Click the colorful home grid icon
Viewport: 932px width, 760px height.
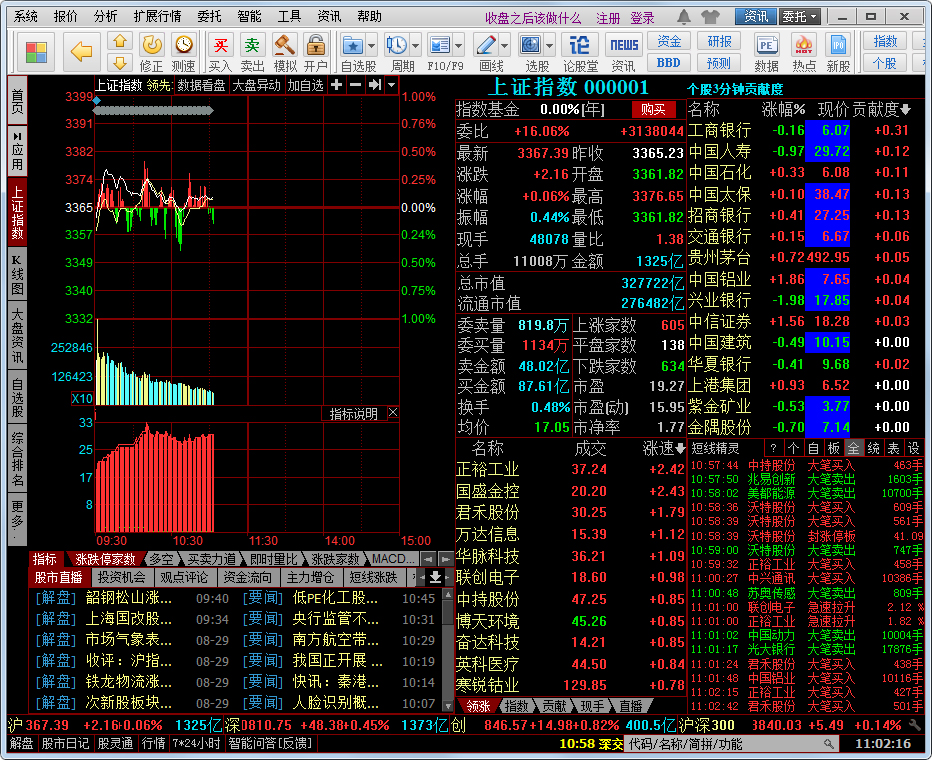point(36,52)
